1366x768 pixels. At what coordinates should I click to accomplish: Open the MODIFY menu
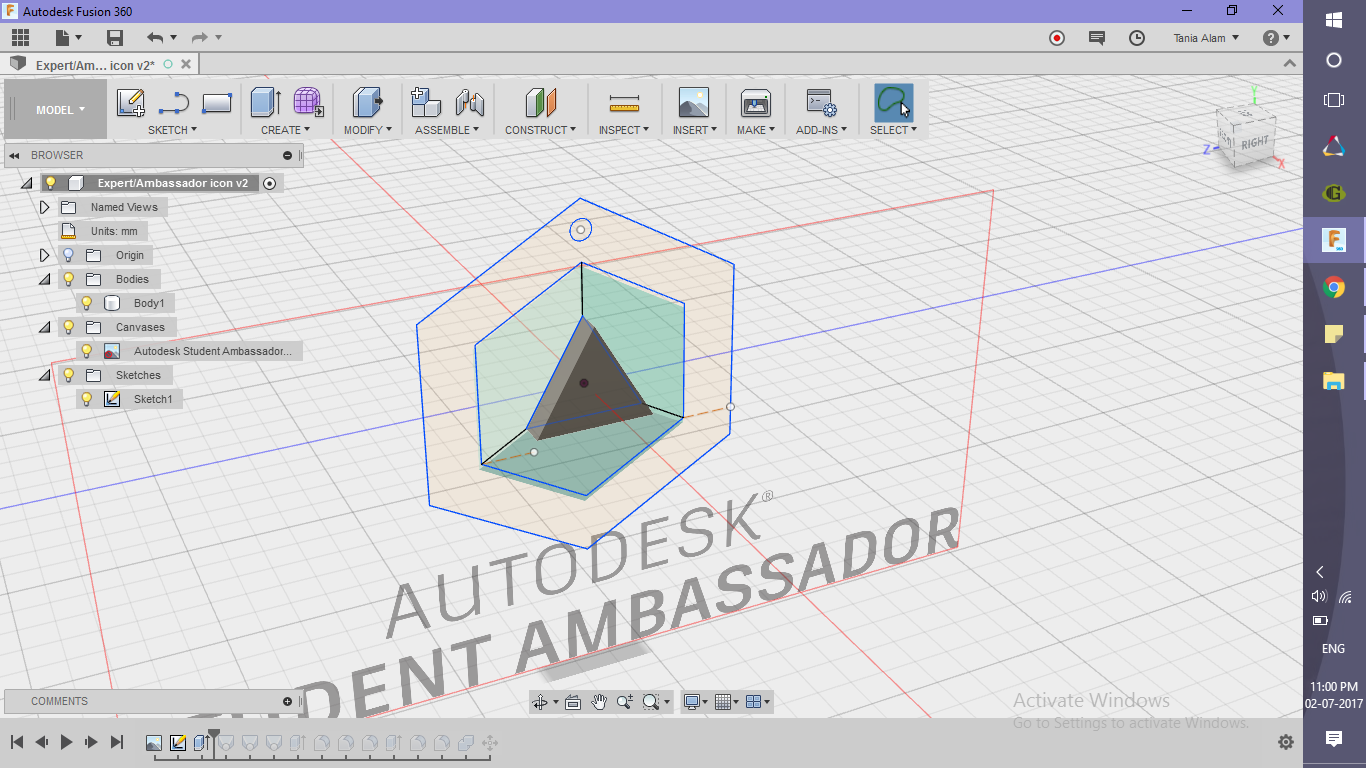368,130
